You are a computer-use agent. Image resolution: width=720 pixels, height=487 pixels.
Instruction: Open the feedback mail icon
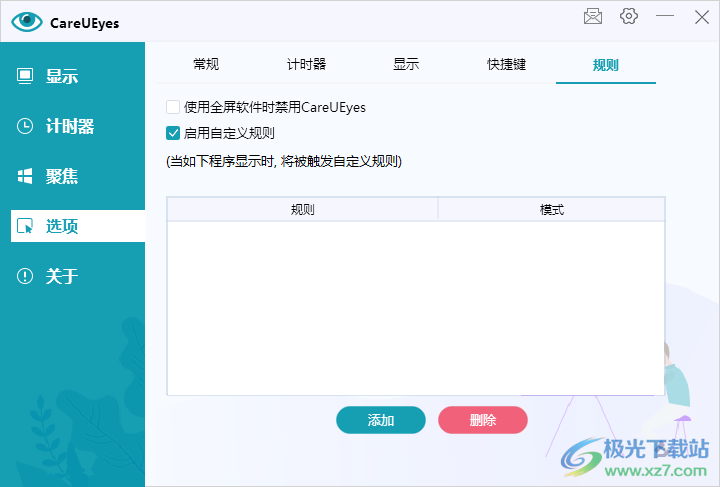tap(593, 17)
